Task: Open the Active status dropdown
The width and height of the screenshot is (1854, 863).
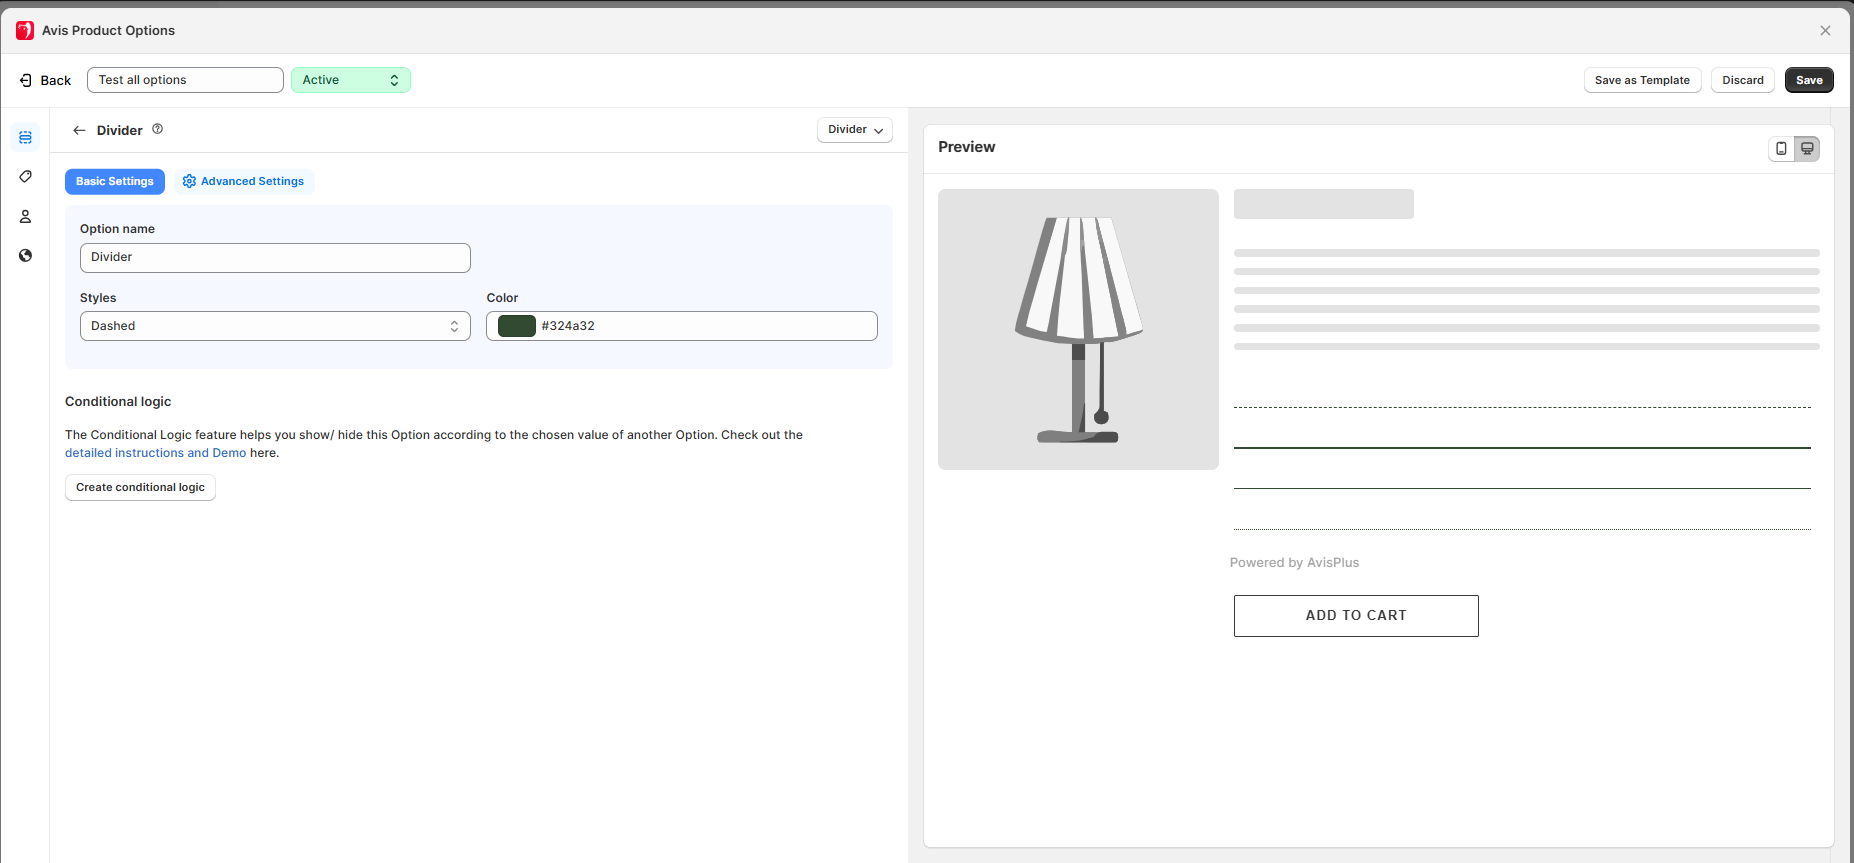Action: coord(350,80)
